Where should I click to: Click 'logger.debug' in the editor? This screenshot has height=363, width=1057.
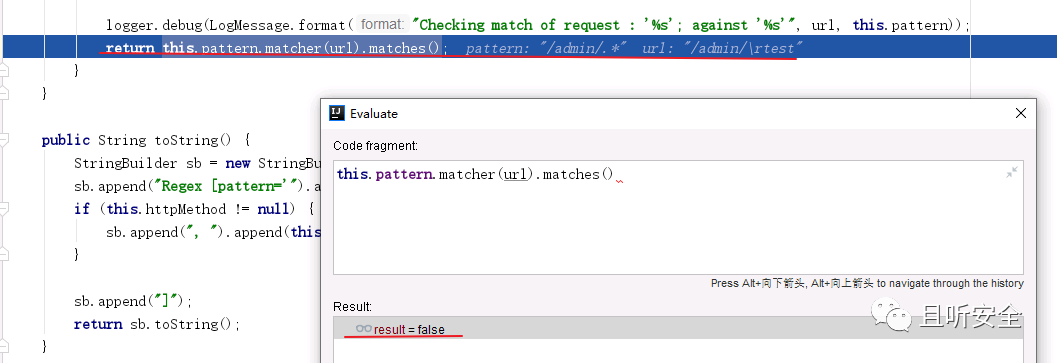click(x=154, y=26)
